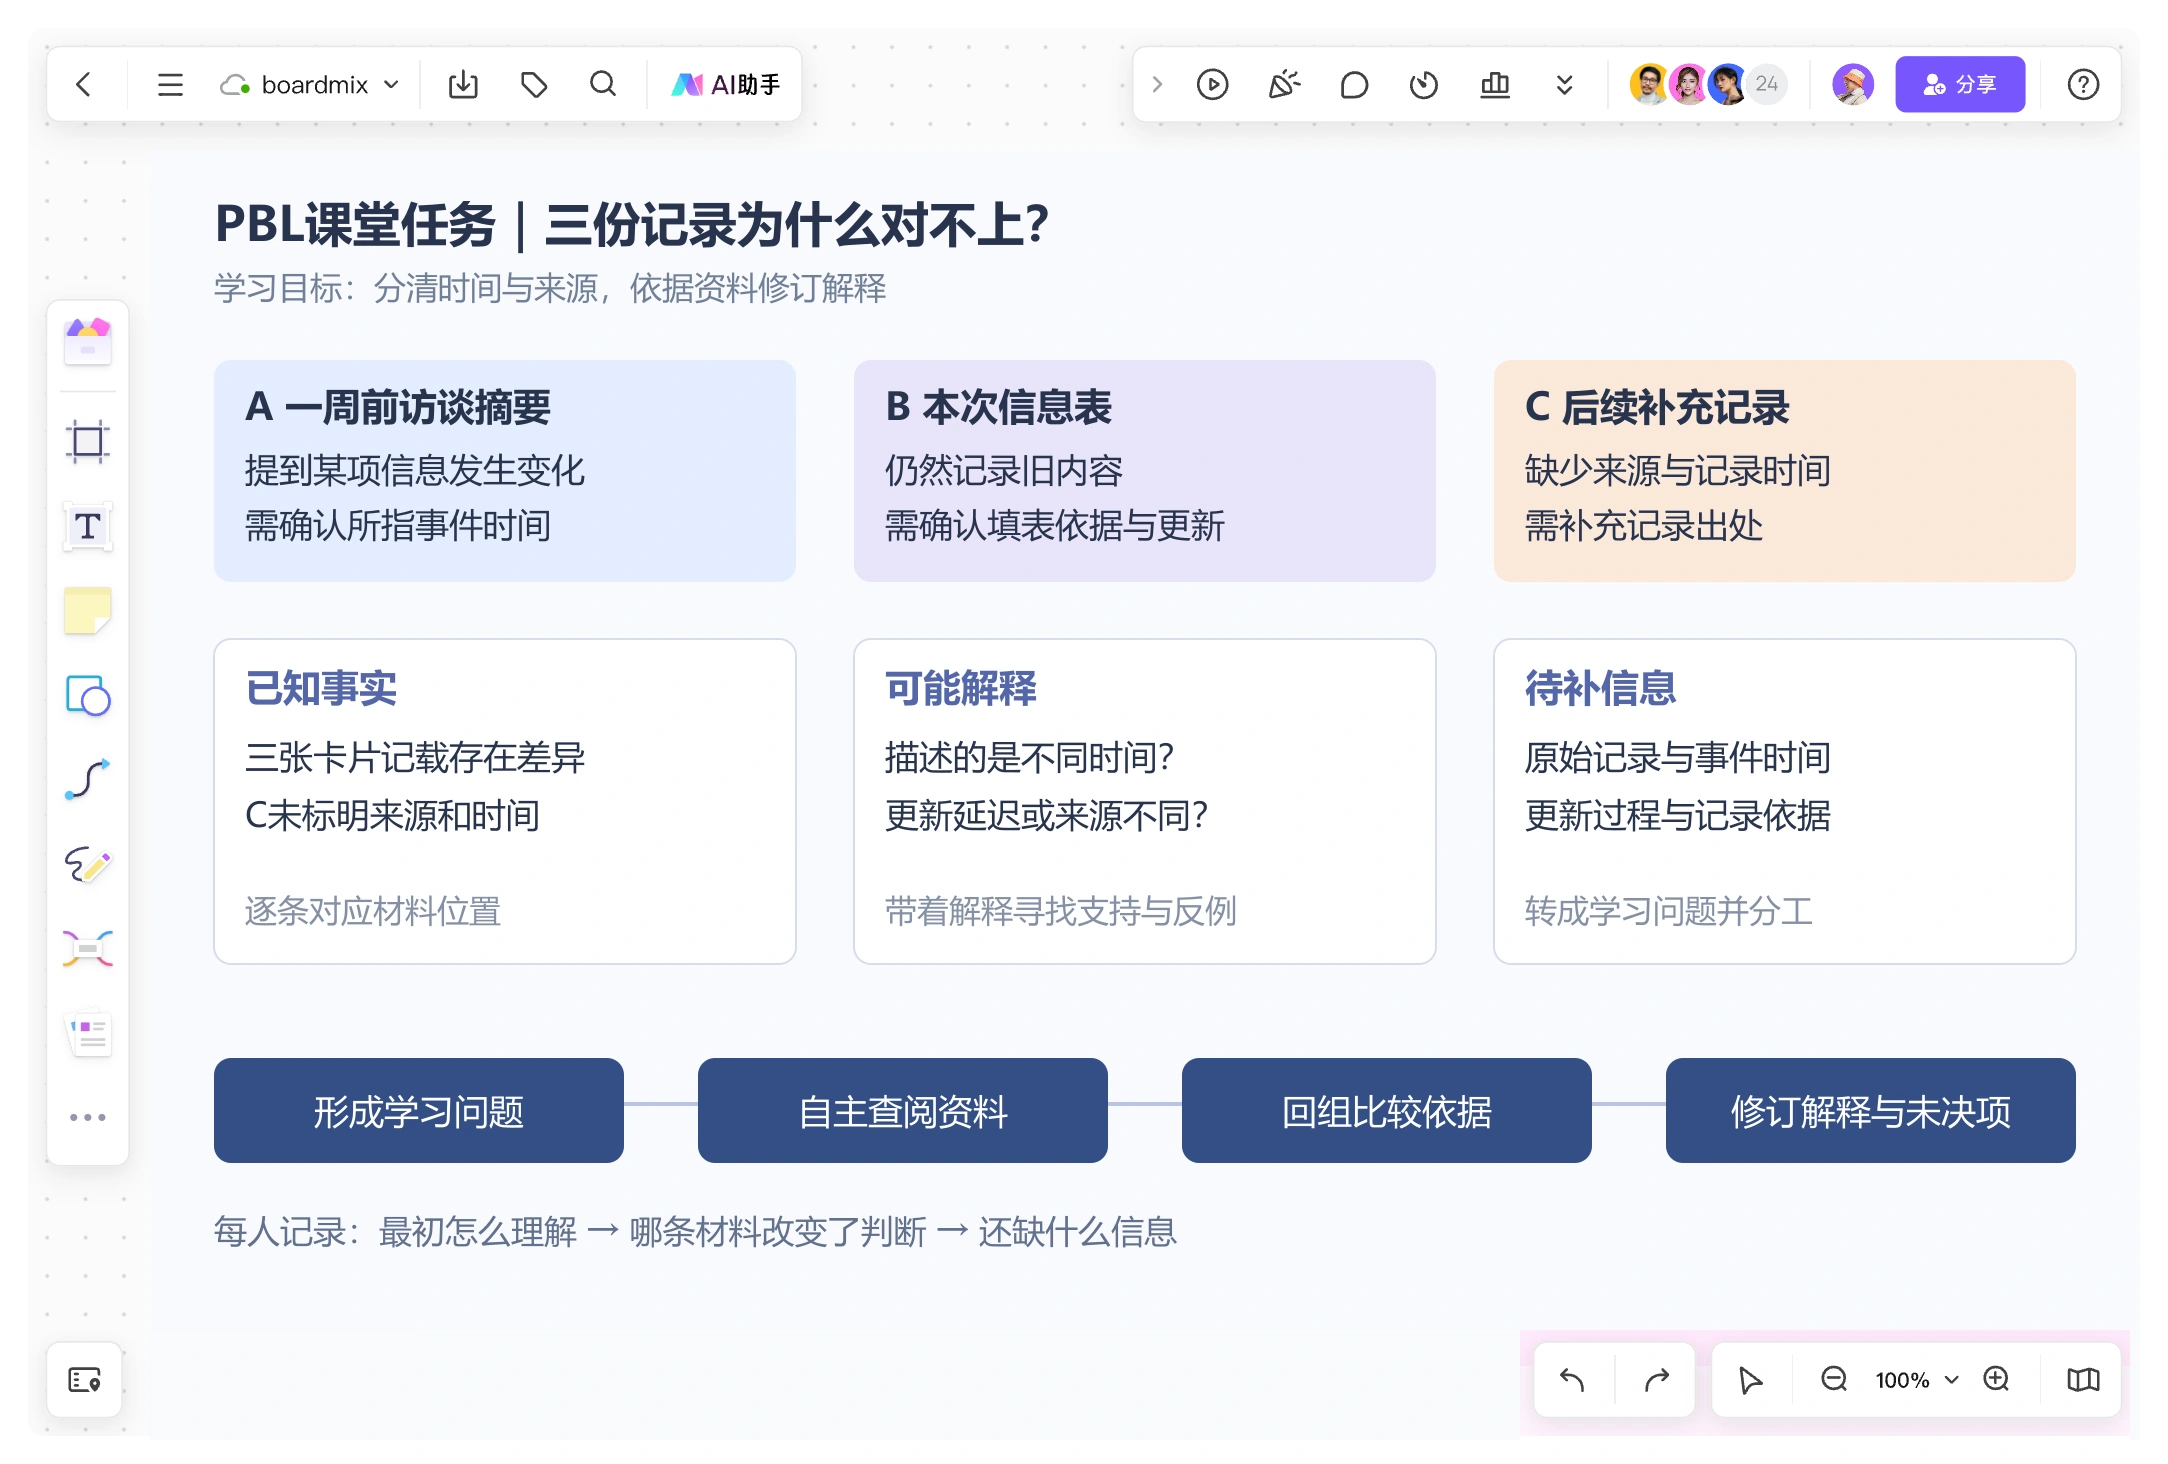Select the 形成学习问题 step box
The height and width of the screenshot is (1464, 2168).
[x=419, y=1110]
